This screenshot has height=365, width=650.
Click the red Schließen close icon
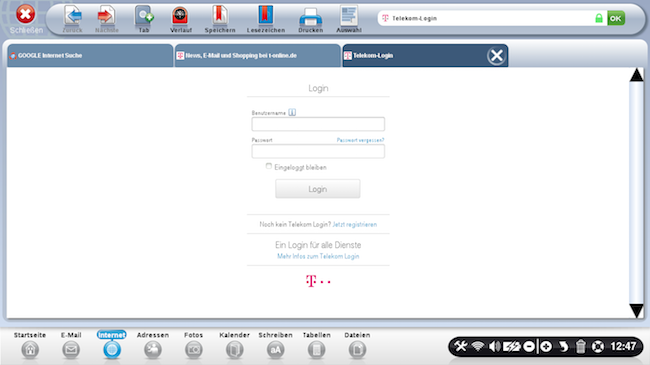pyautogui.click(x=25, y=14)
